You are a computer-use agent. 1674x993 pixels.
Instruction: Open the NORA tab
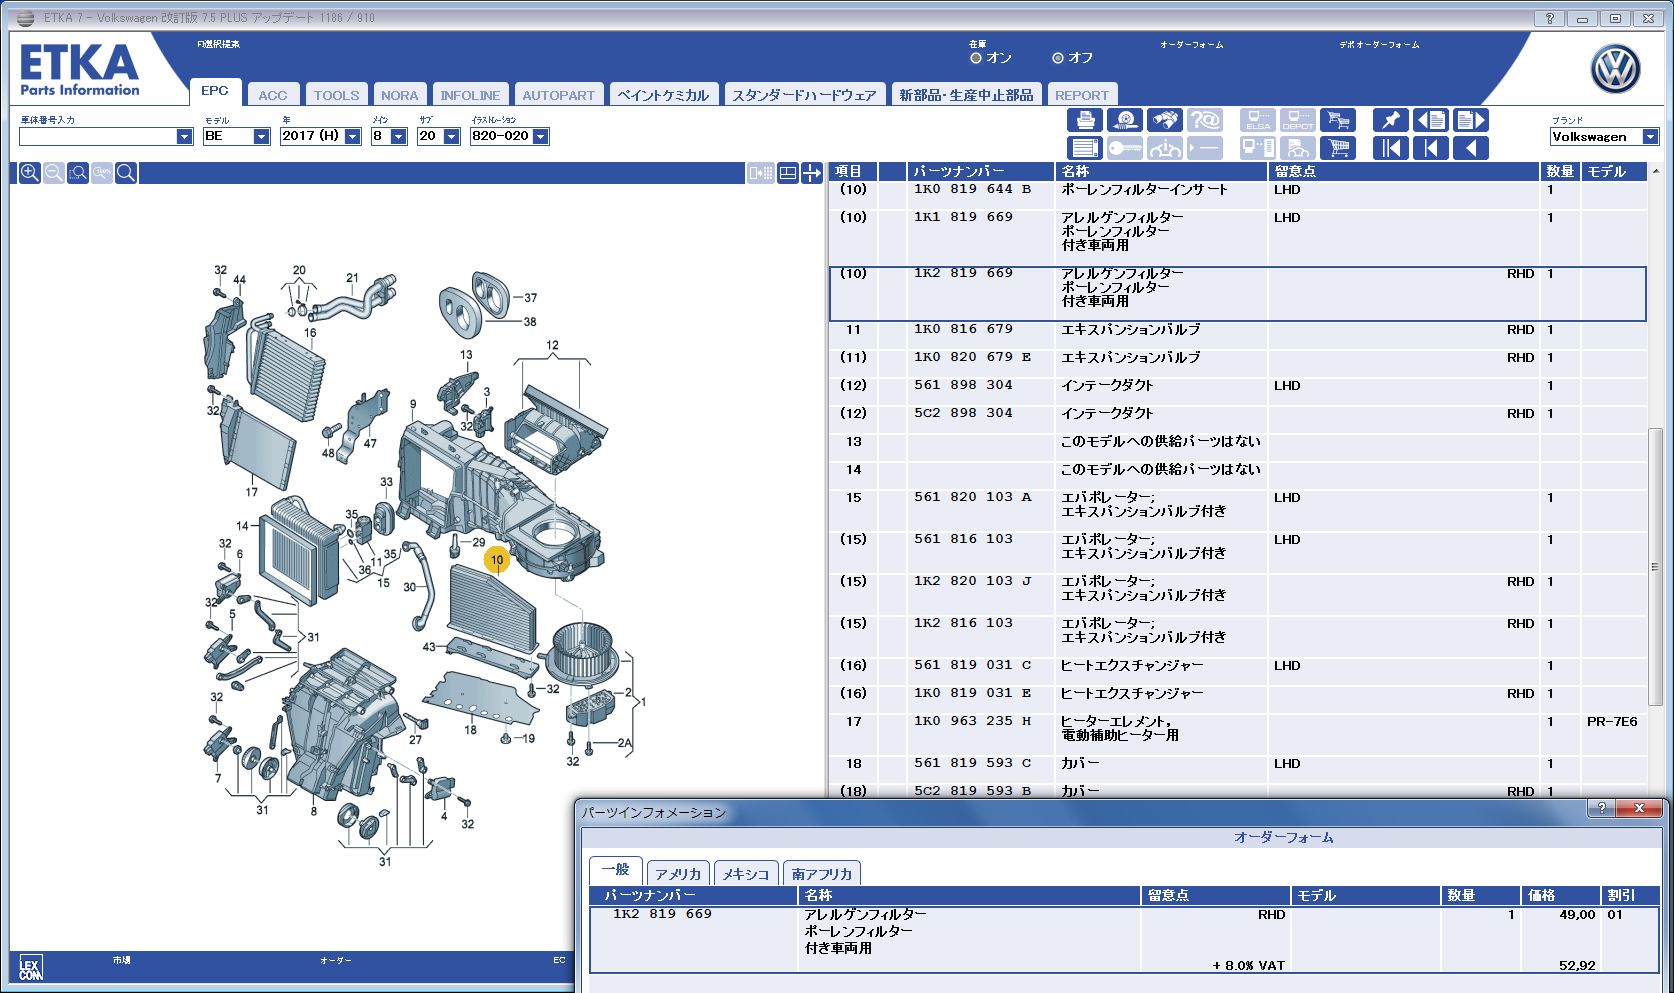tap(399, 95)
